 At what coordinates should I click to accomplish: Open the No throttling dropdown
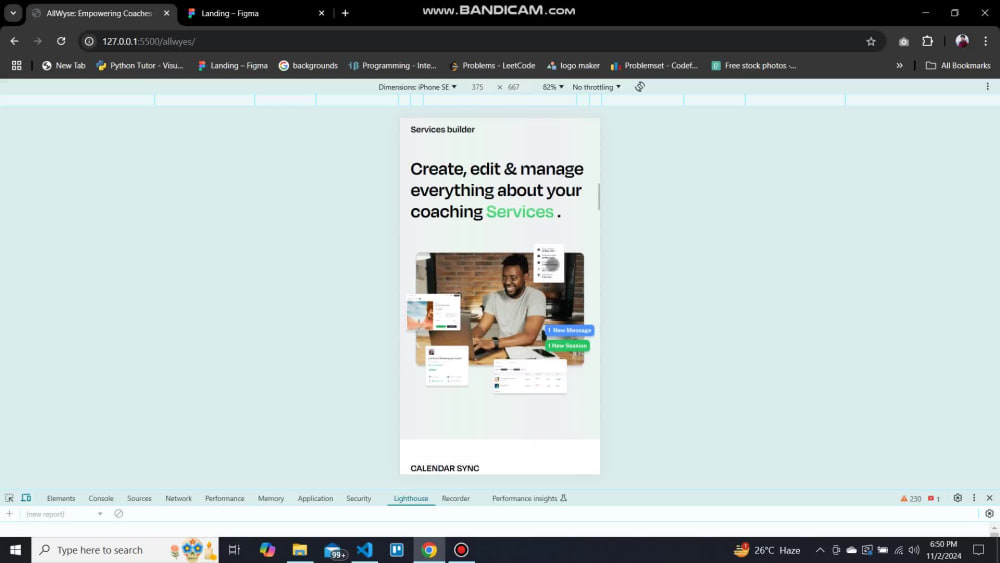[596, 87]
